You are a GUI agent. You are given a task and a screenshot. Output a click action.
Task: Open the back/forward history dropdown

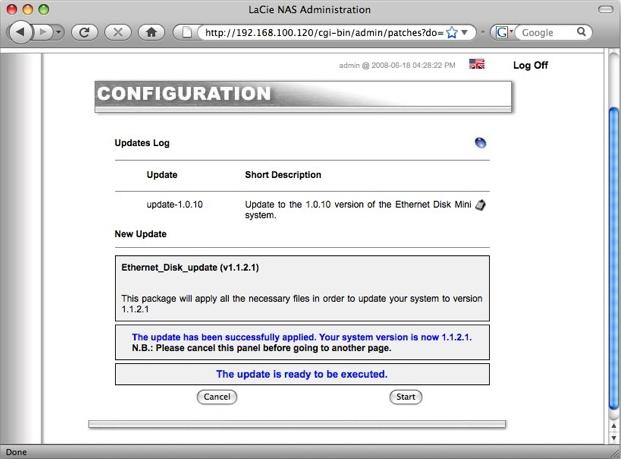[59, 32]
